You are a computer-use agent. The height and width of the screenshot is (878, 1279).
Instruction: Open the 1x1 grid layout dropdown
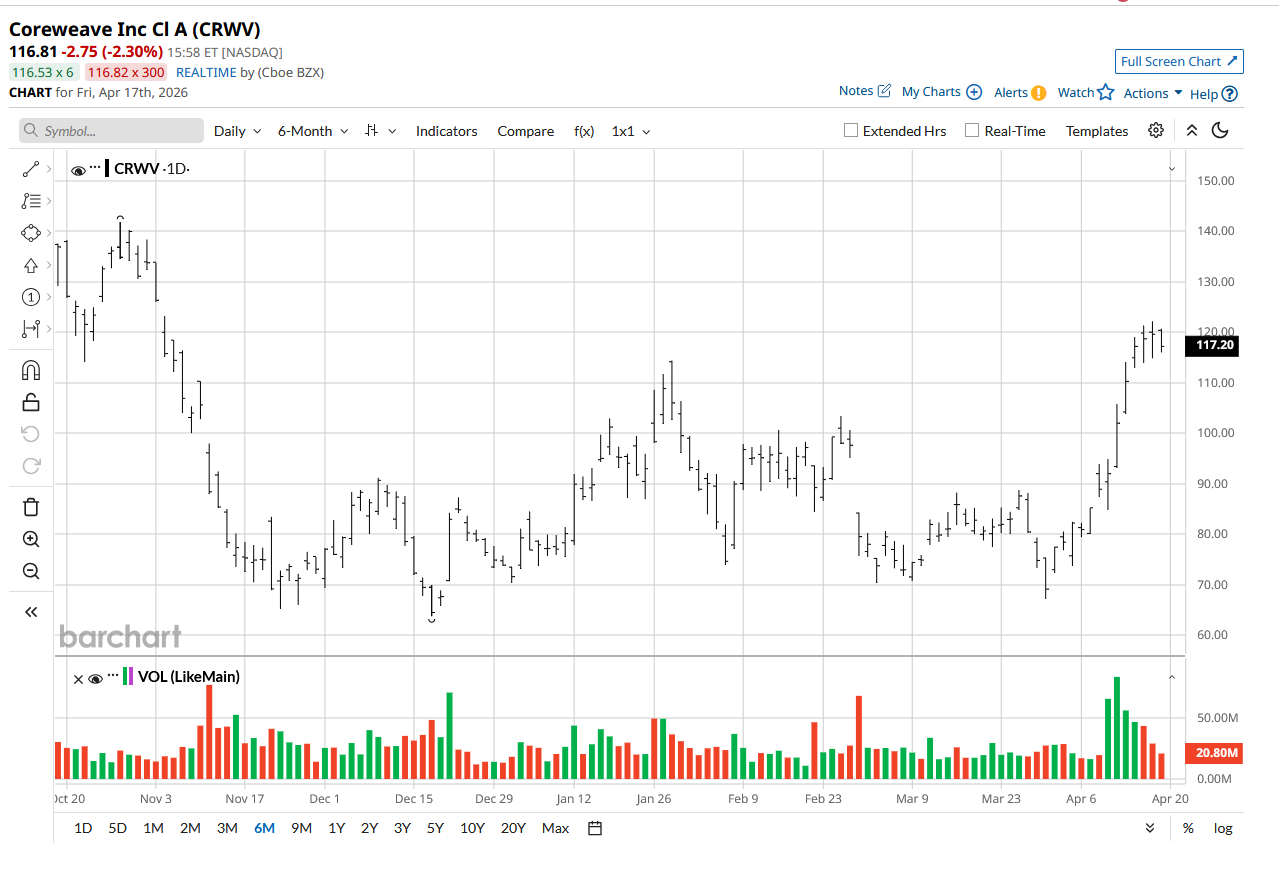(x=631, y=131)
